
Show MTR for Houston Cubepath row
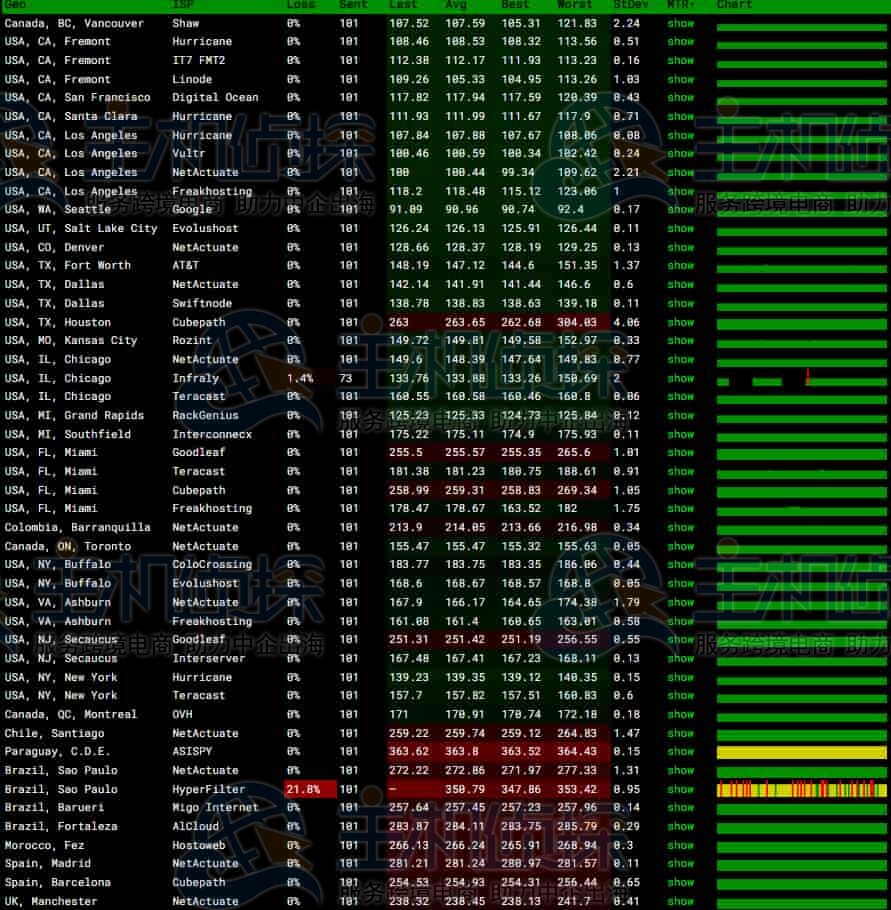680,322
